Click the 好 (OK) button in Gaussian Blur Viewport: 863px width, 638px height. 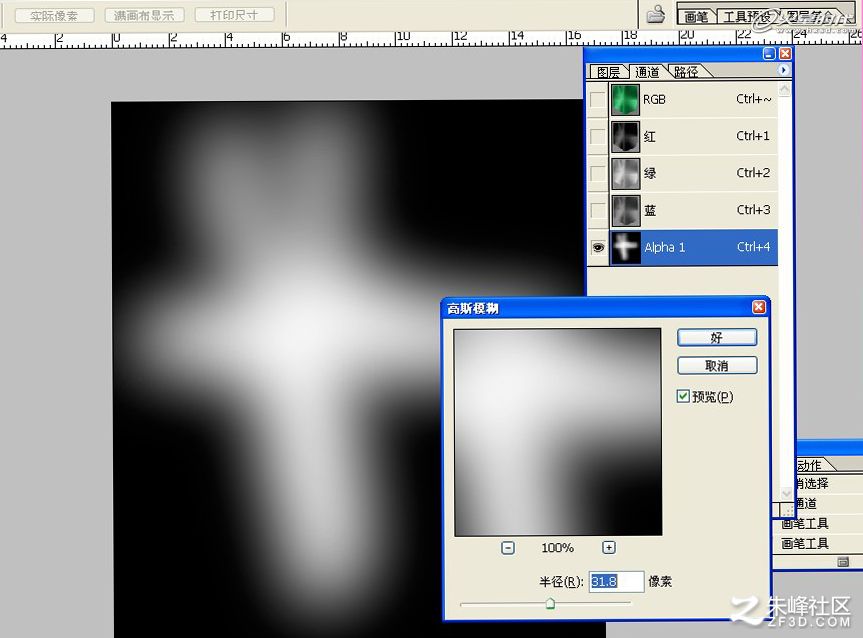point(717,337)
